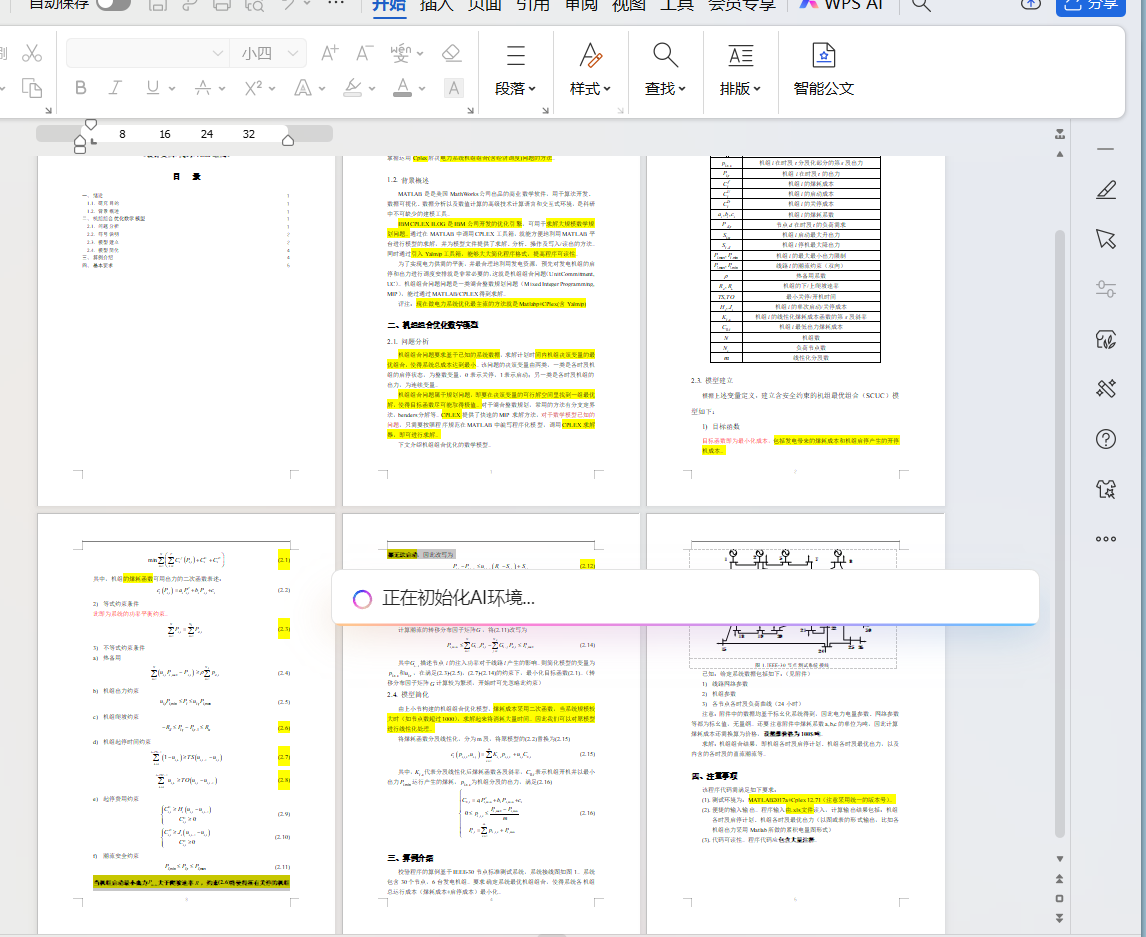Toggle bold formatting
Screen dimensions: 1146x937
tap(81, 88)
